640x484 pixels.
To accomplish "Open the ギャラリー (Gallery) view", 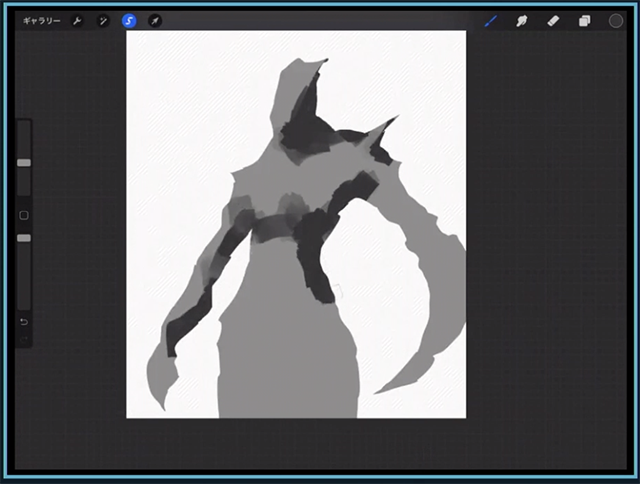I will (41, 21).
